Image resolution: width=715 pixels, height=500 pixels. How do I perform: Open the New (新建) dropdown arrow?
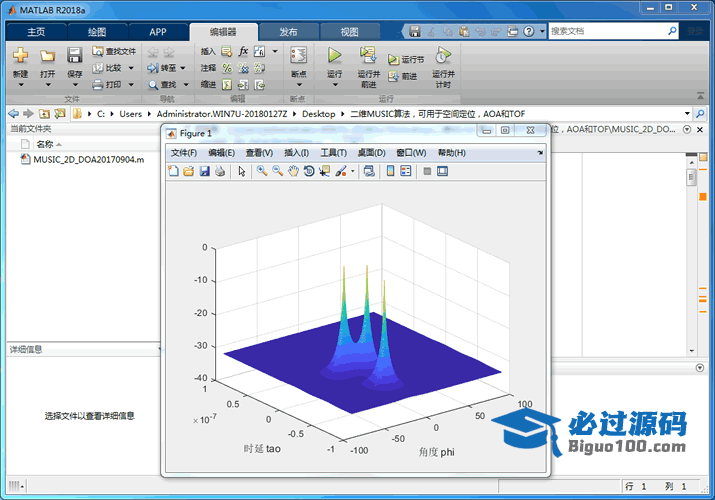coord(21,85)
